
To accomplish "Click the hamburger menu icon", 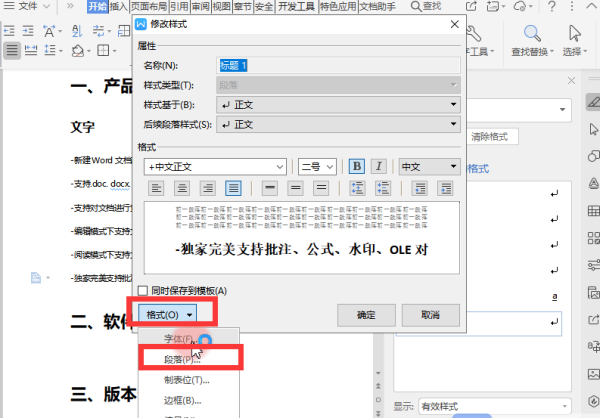I will [x=9, y=6].
